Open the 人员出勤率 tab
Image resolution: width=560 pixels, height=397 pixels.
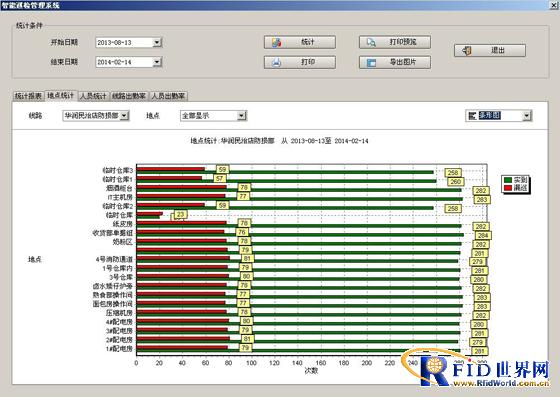168,96
